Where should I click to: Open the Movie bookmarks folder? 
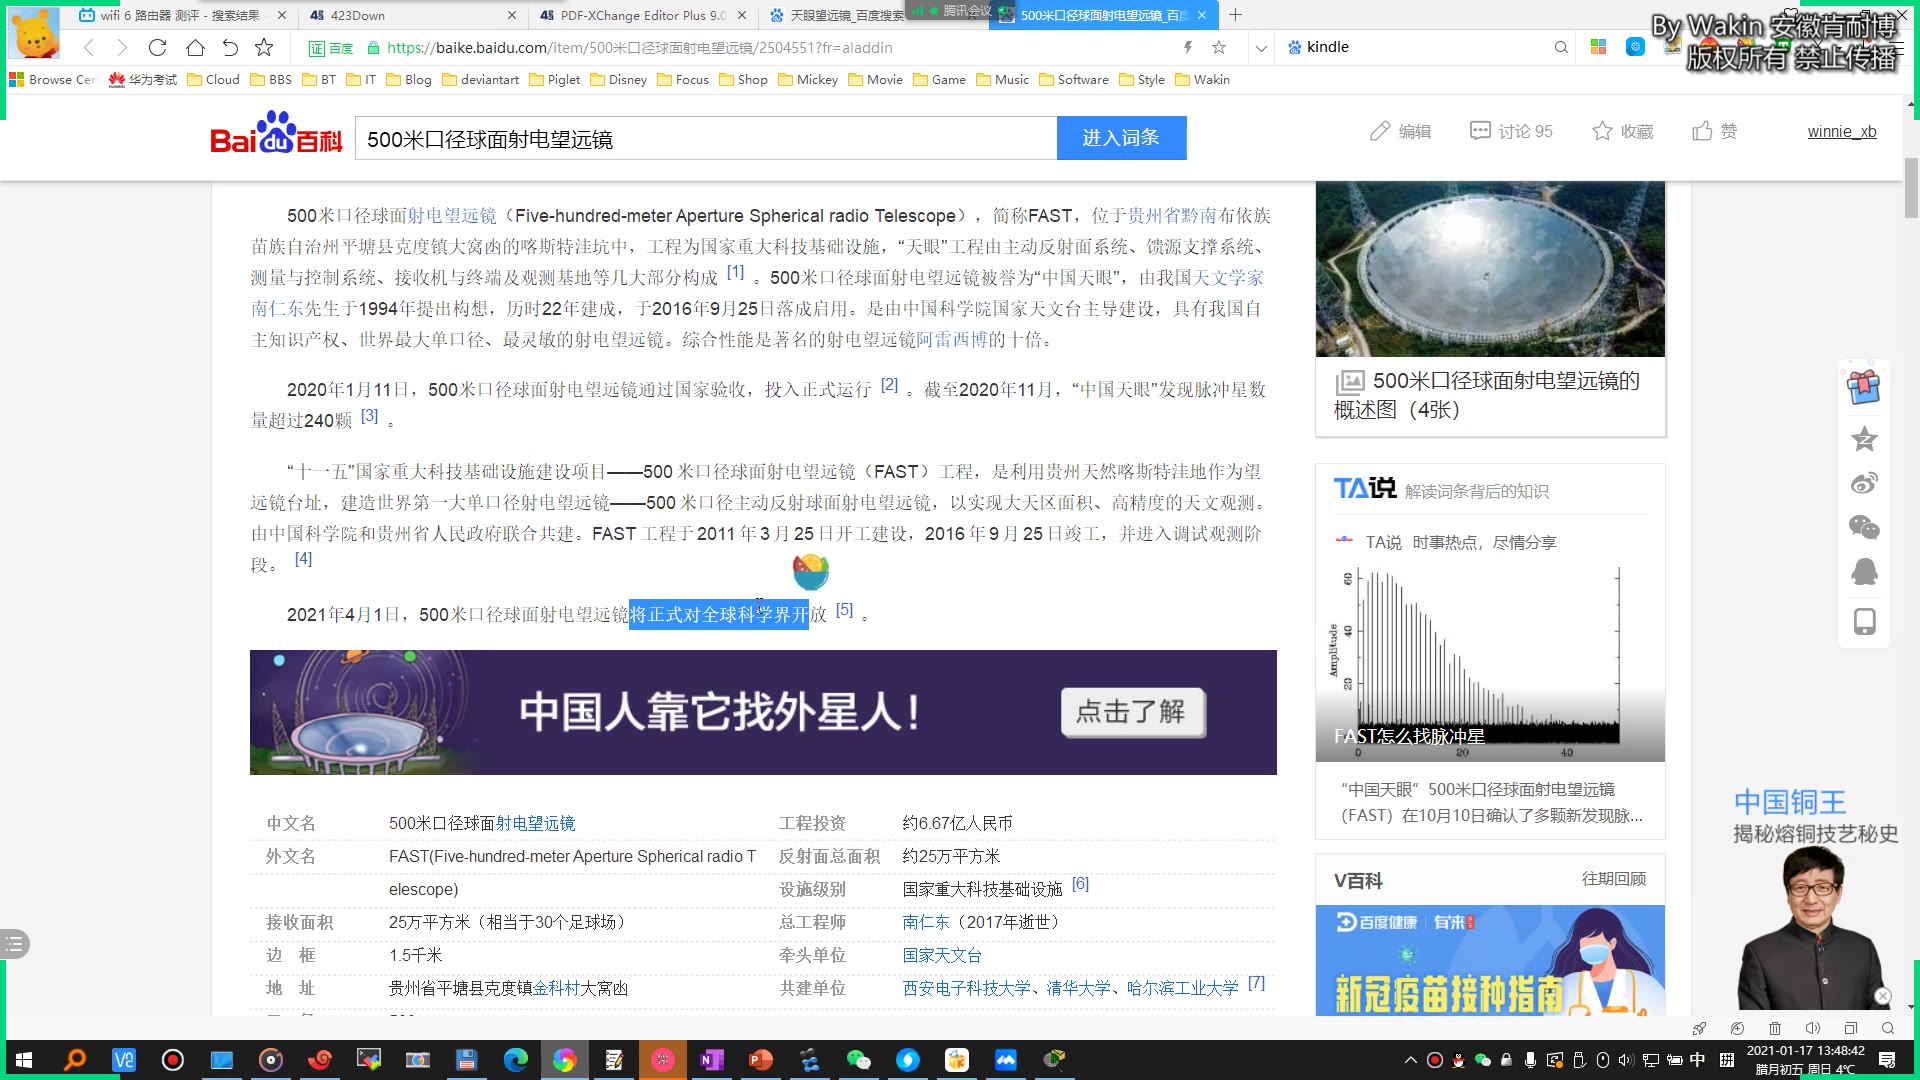click(x=874, y=79)
